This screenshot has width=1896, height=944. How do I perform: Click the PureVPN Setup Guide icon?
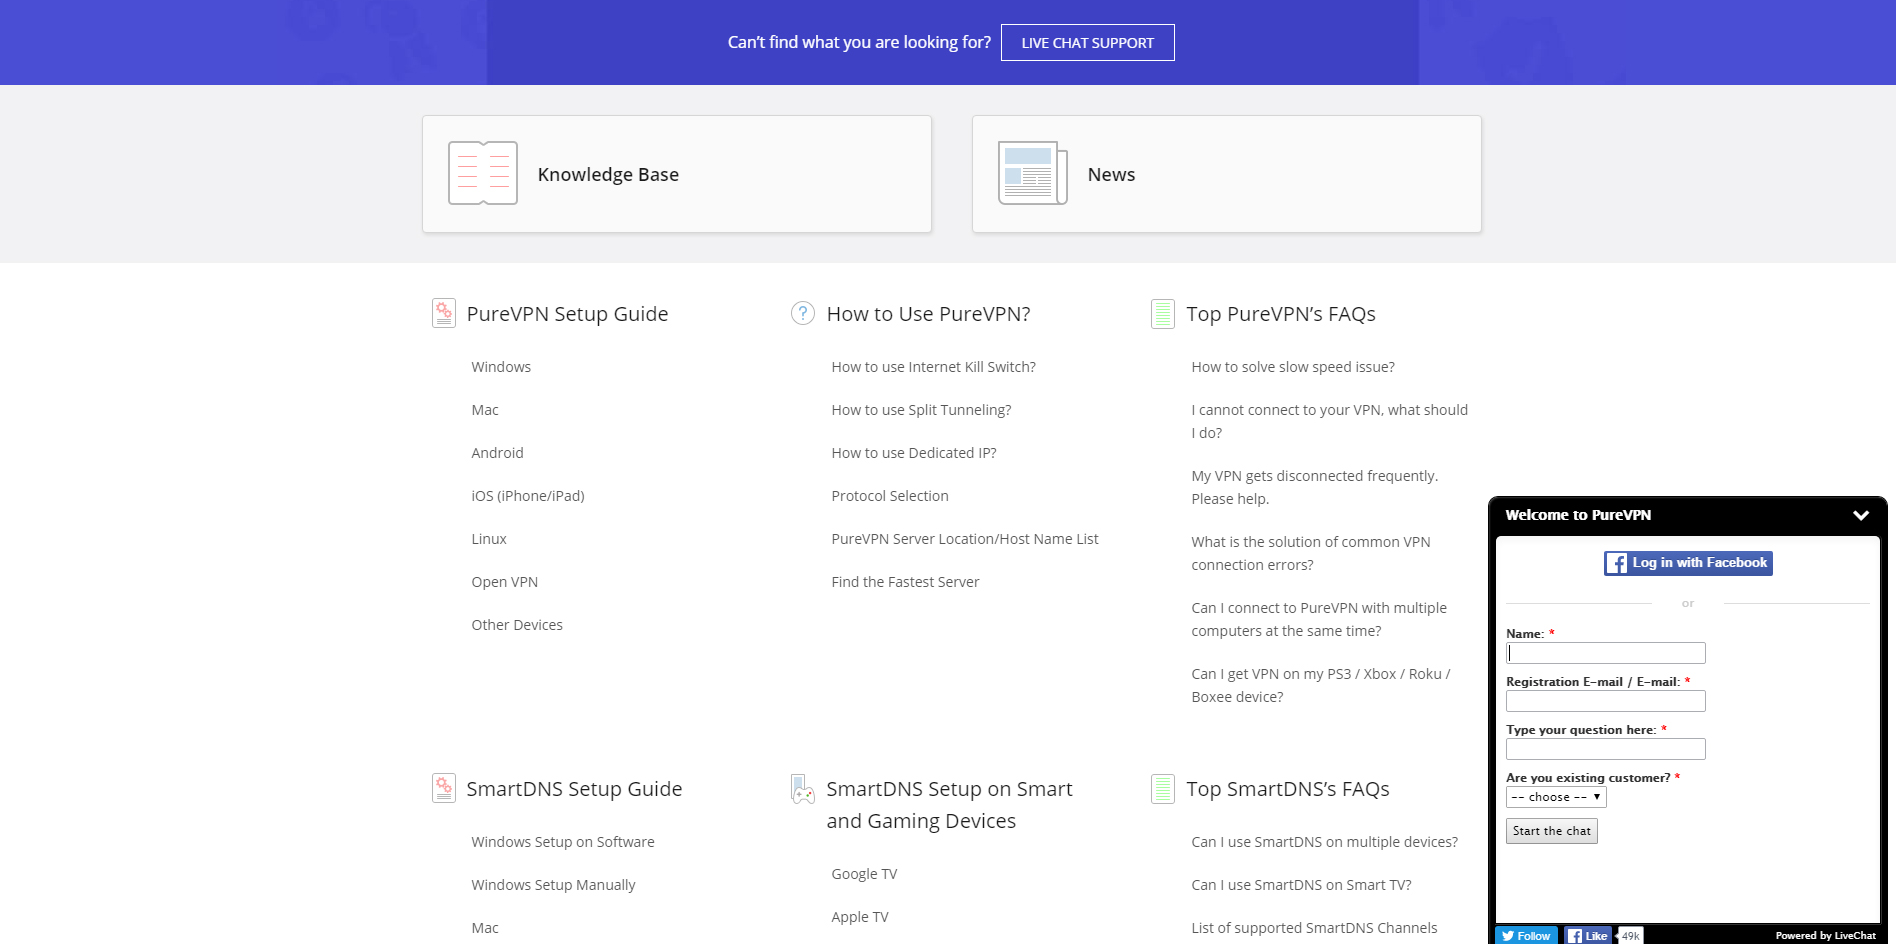coord(444,313)
